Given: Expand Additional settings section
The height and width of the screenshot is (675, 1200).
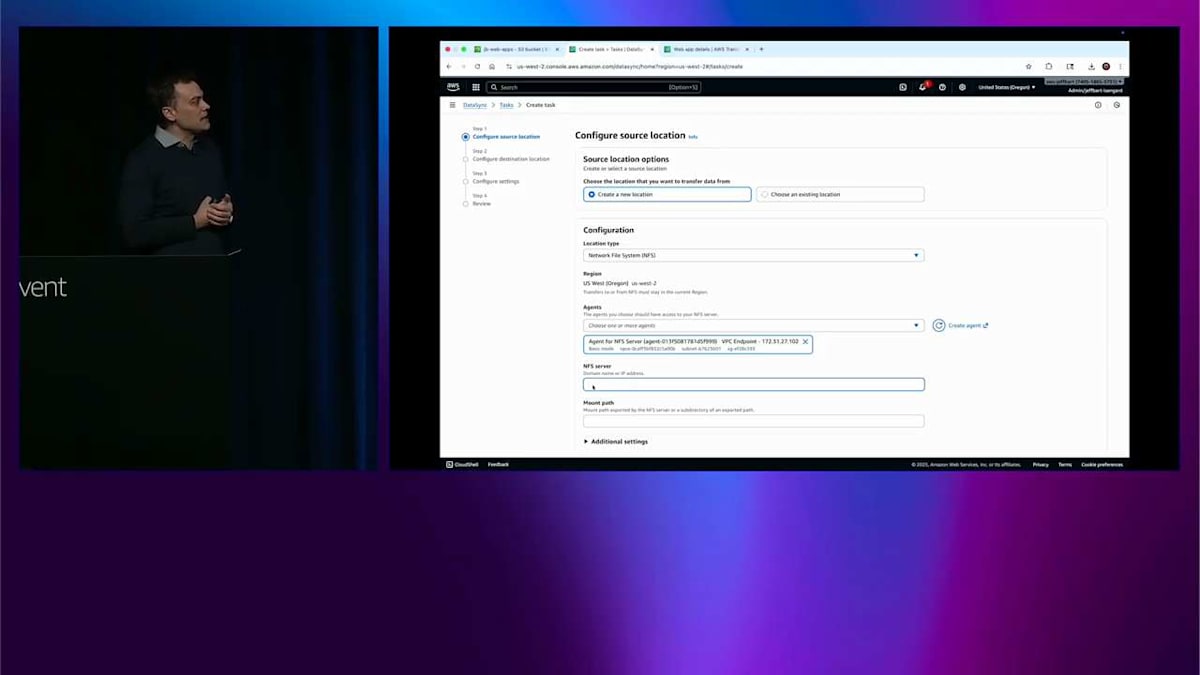Looking at the screenshot, I should click(x=616, y=442).
